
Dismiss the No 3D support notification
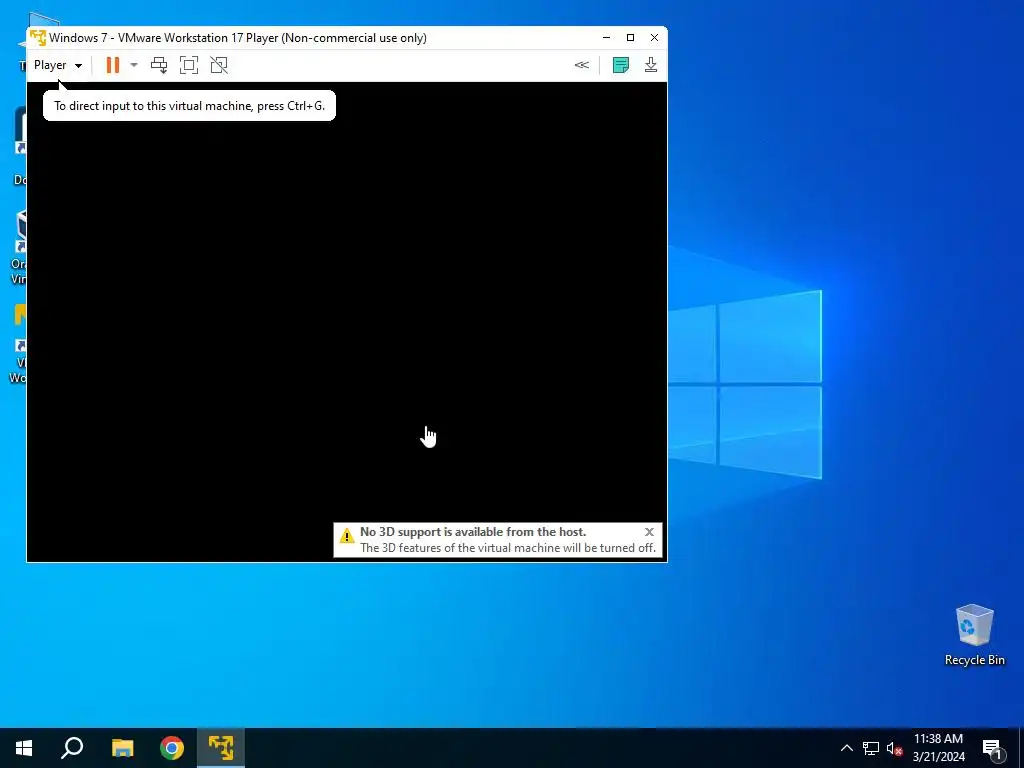tap(649, 532)
